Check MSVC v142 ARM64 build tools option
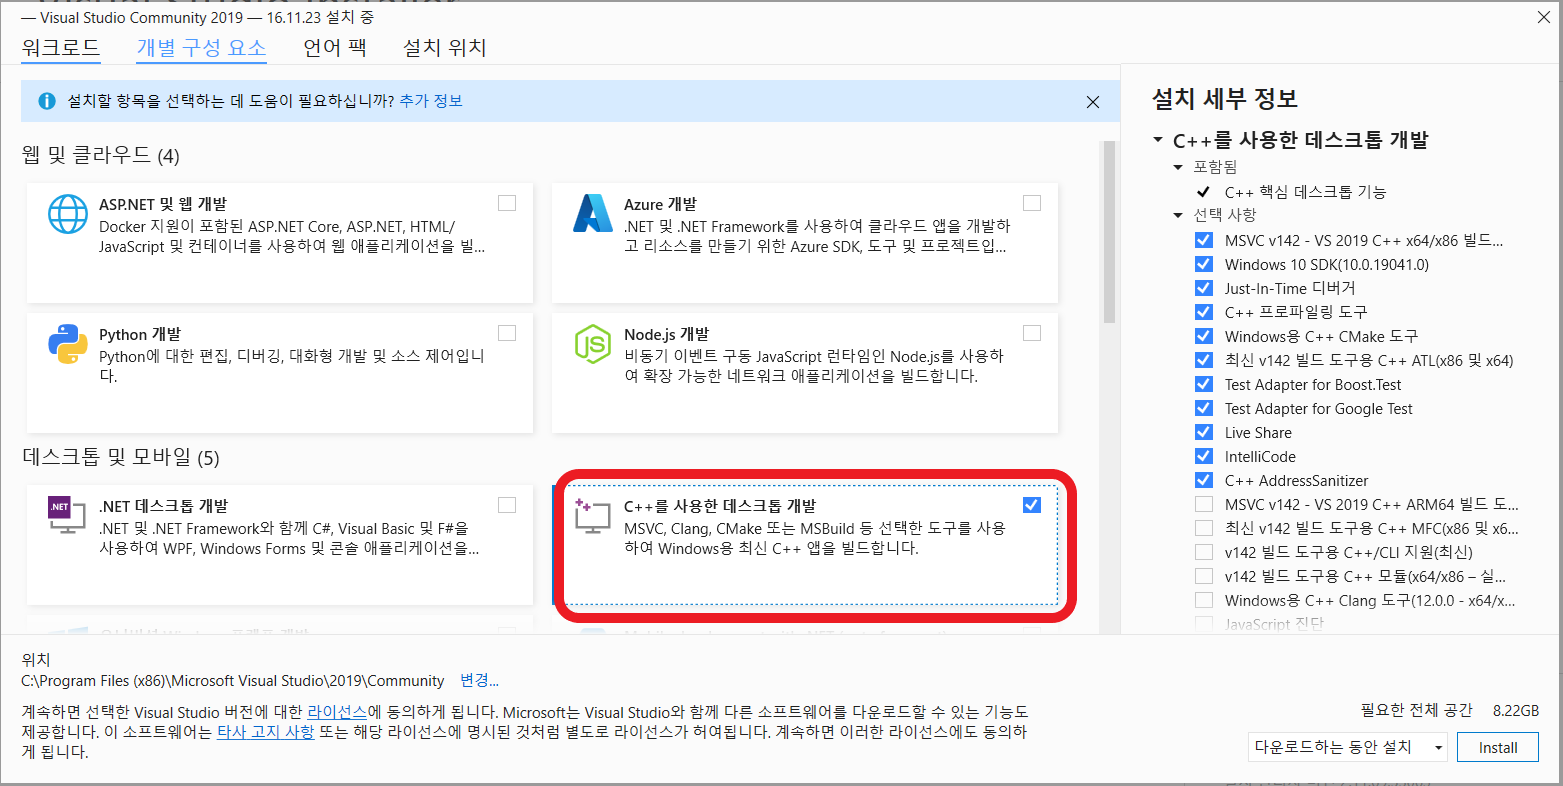The width and height of the screenshot is (1563, 786). [x=1204, y=504]
